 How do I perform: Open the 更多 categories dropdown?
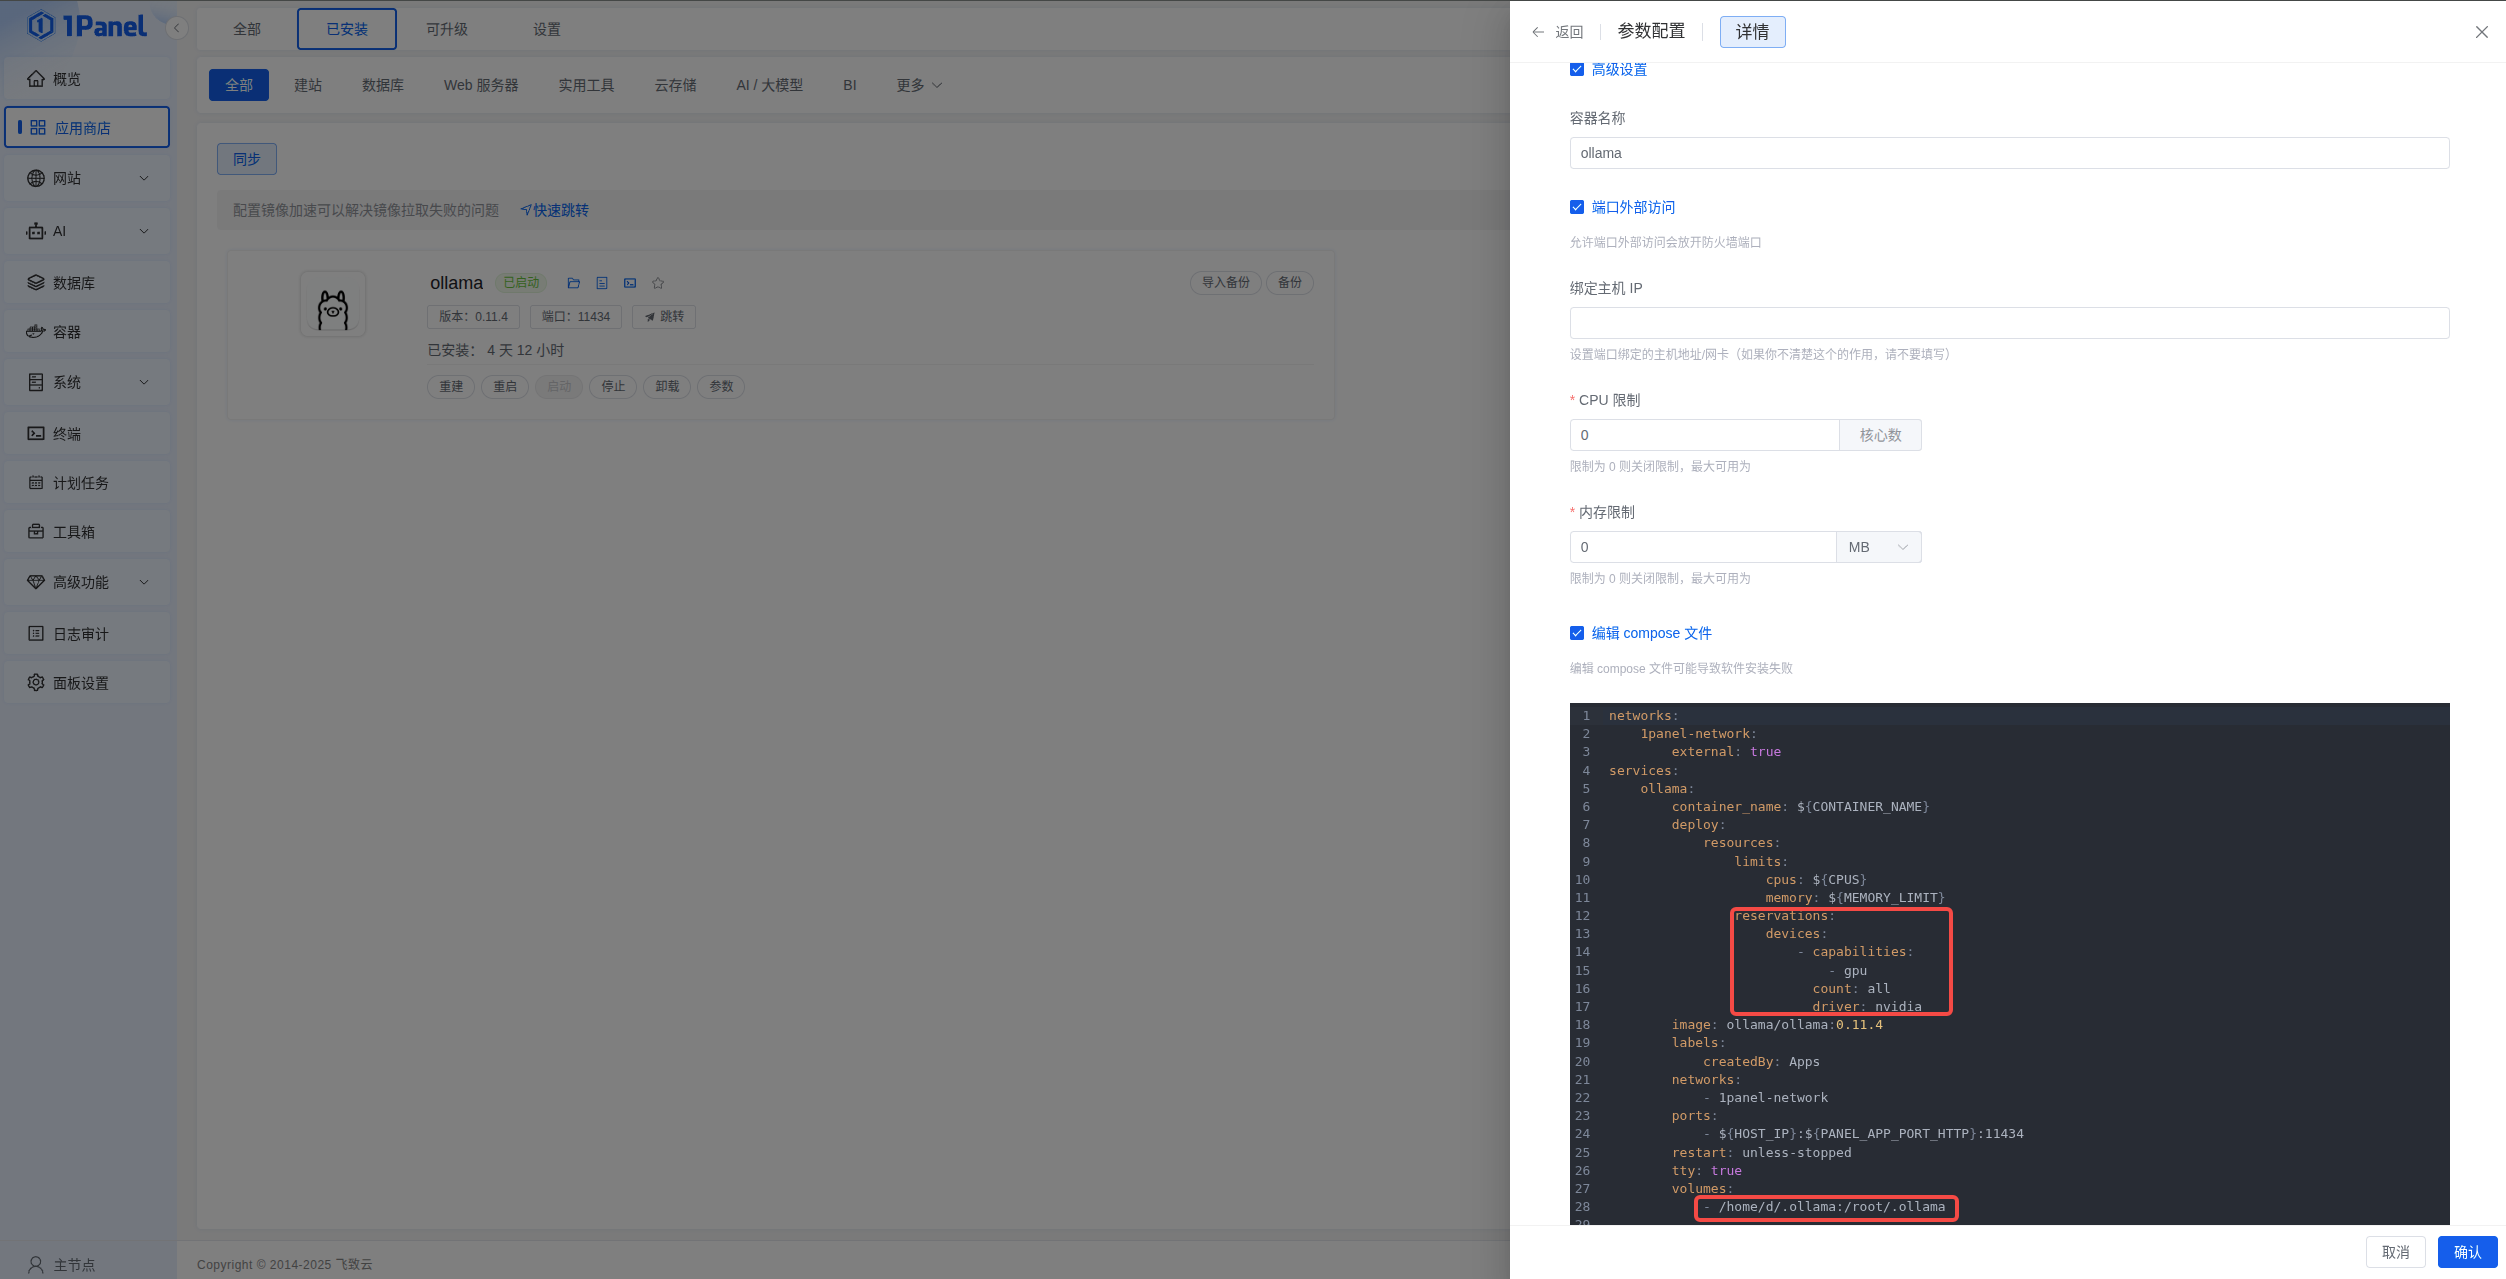[919, 85]
